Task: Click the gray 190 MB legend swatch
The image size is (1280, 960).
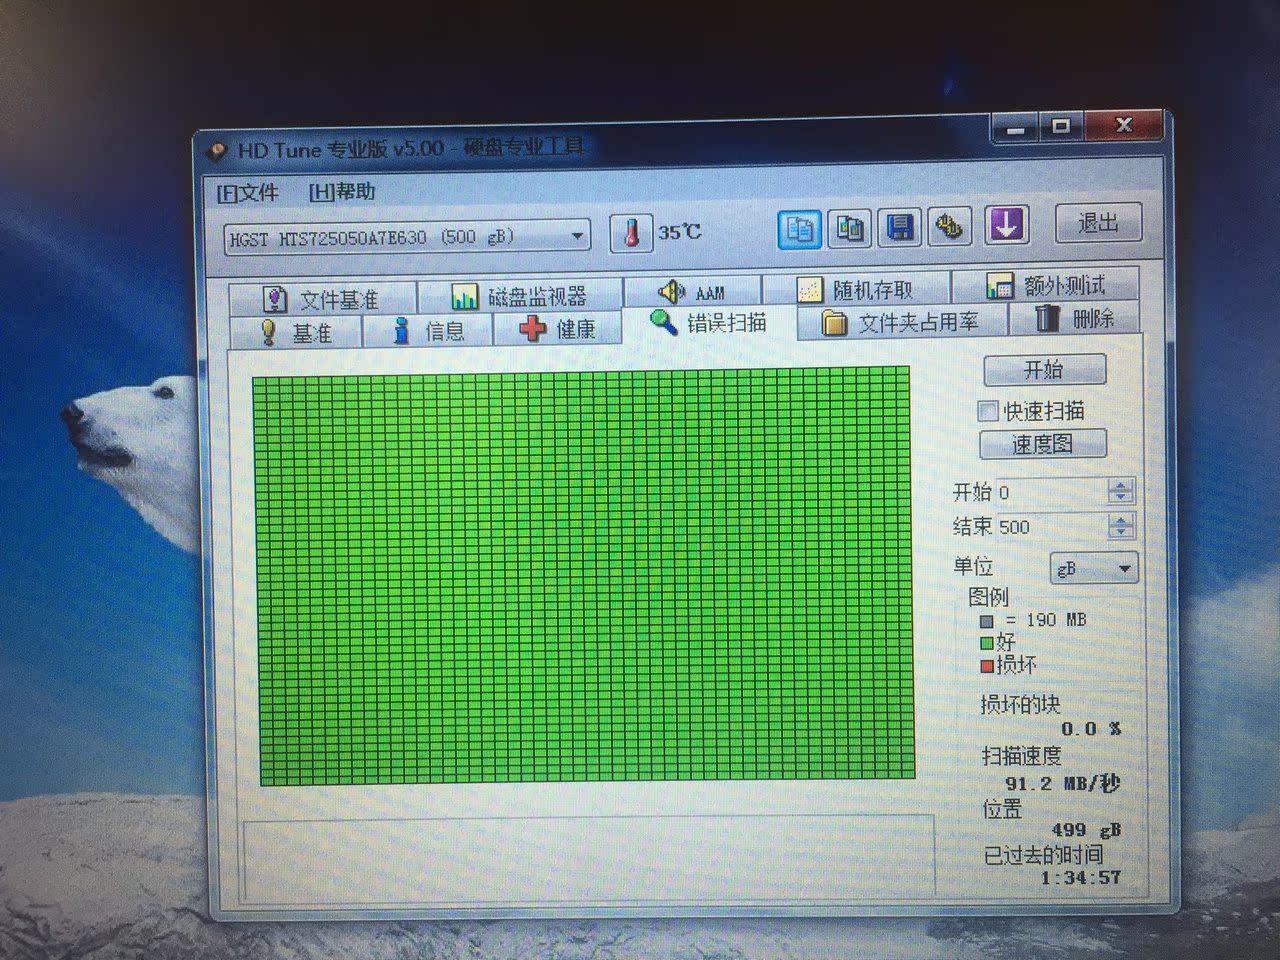Action: pyautogui.click(x=987, y=621)
